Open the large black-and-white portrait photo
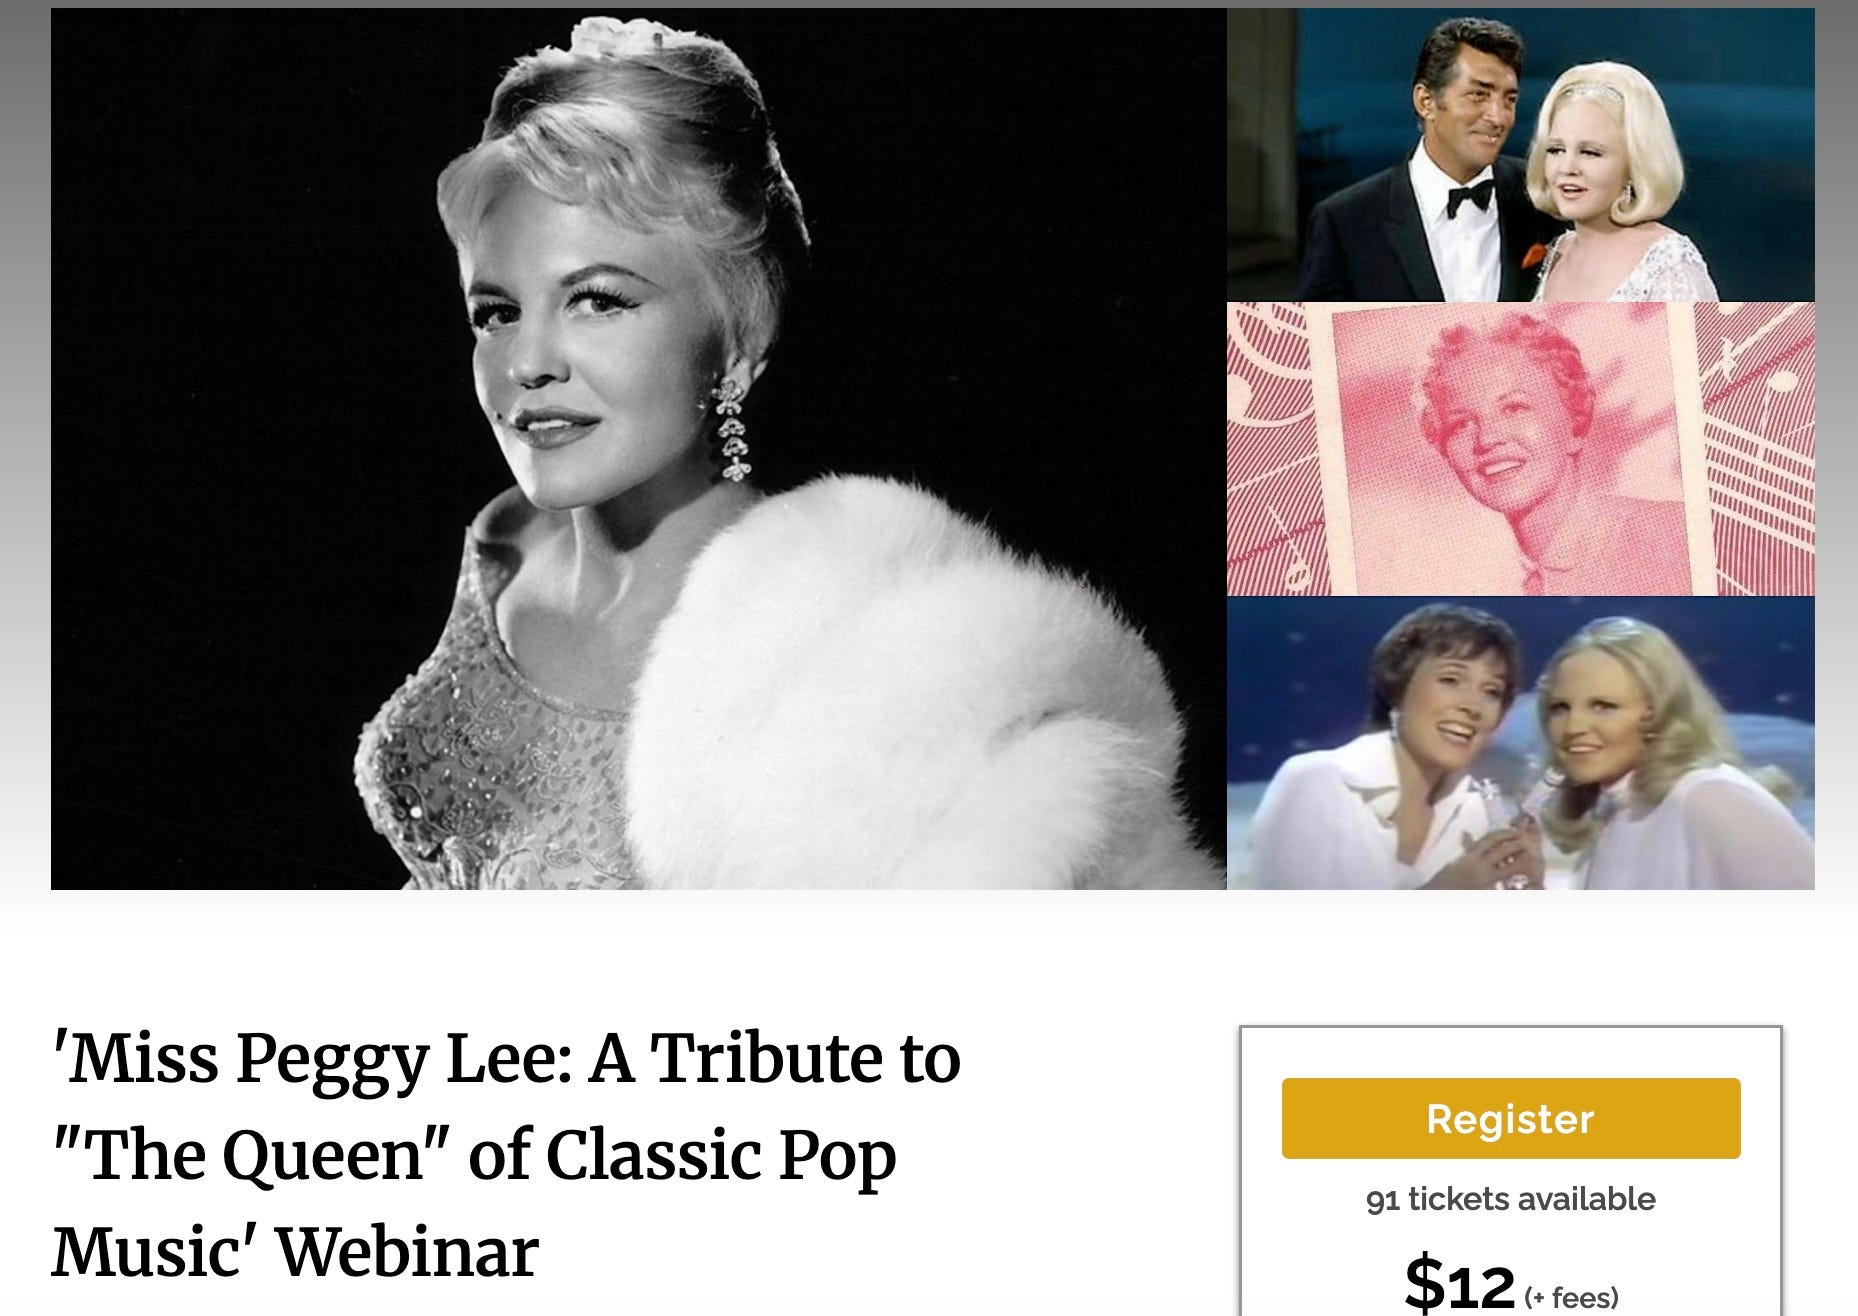Screen dimensions: 1858x1316 (638, 449)
